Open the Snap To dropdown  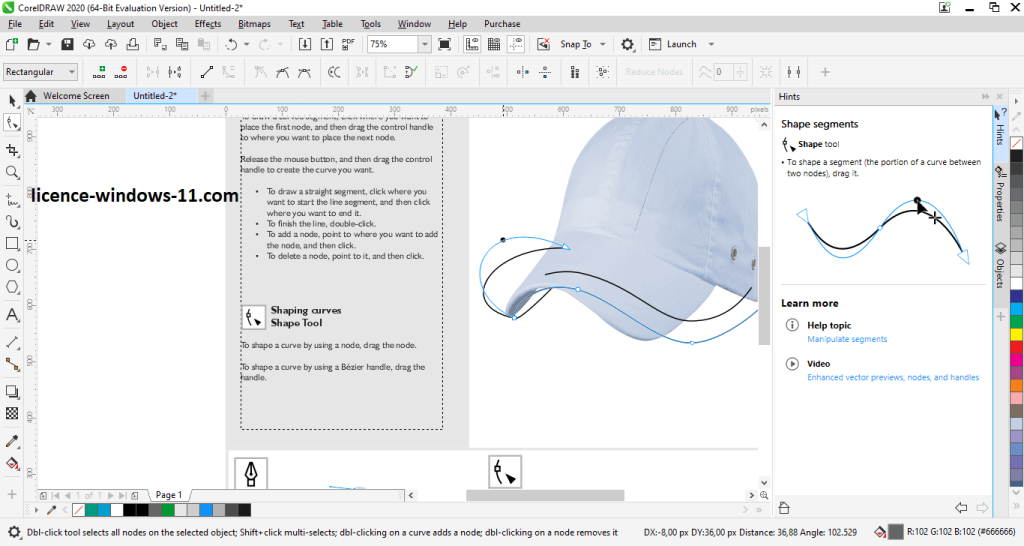tap(603, 44)
